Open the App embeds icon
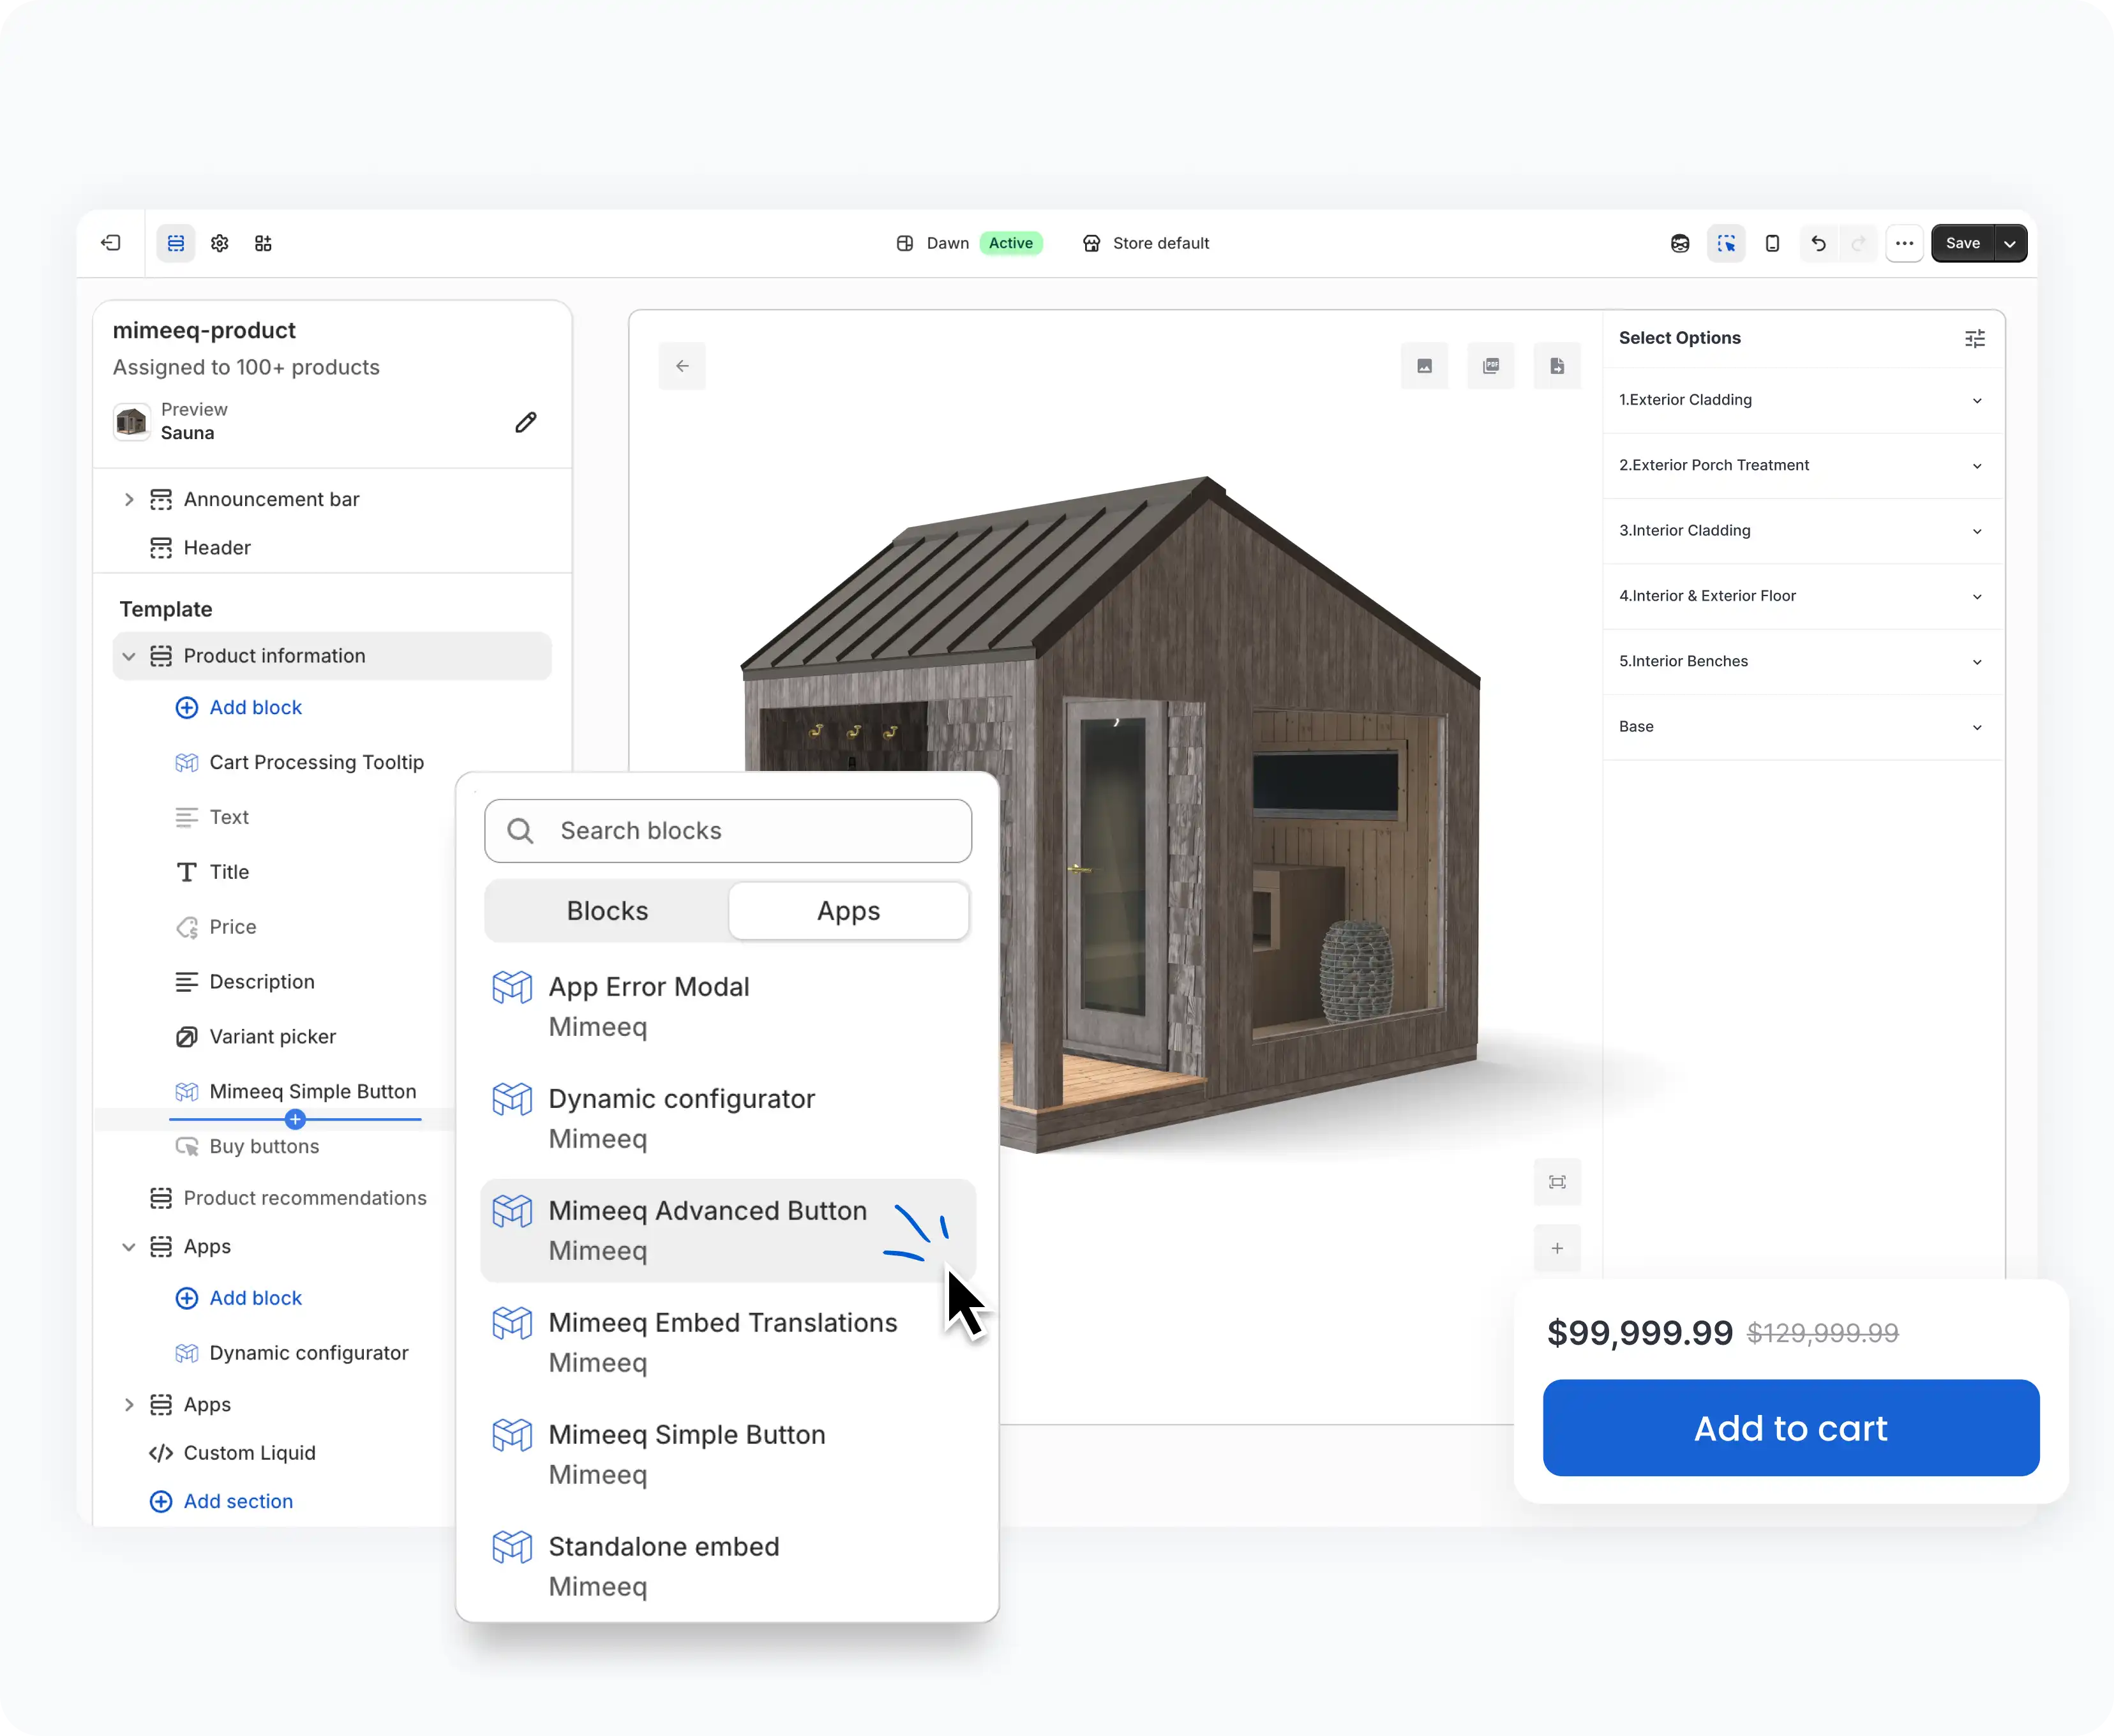The image size is (2114, 1736). (263, 243)
